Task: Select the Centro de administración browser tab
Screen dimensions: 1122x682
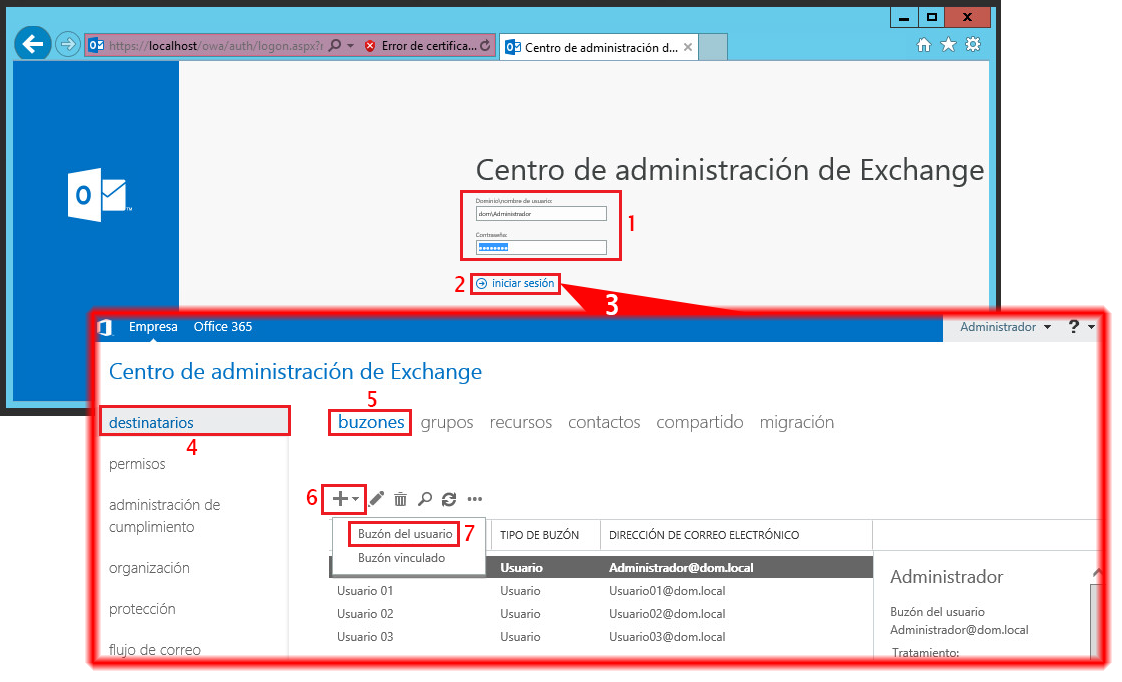Action: tap(598, 47)
